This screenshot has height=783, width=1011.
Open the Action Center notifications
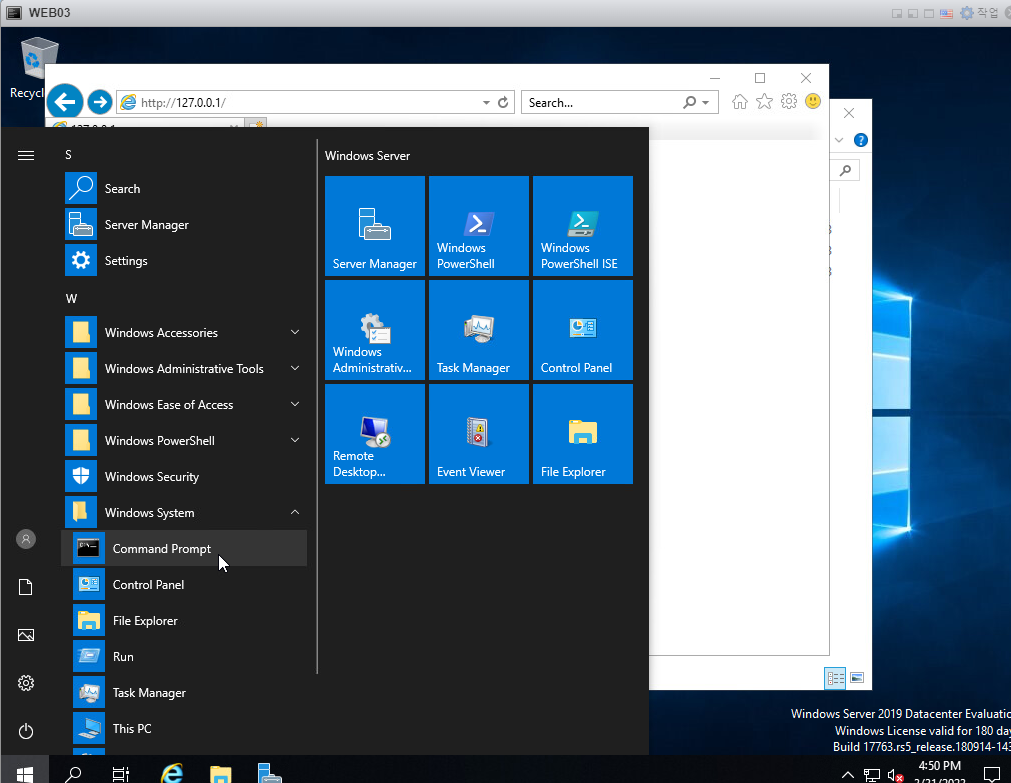(992, 774)
